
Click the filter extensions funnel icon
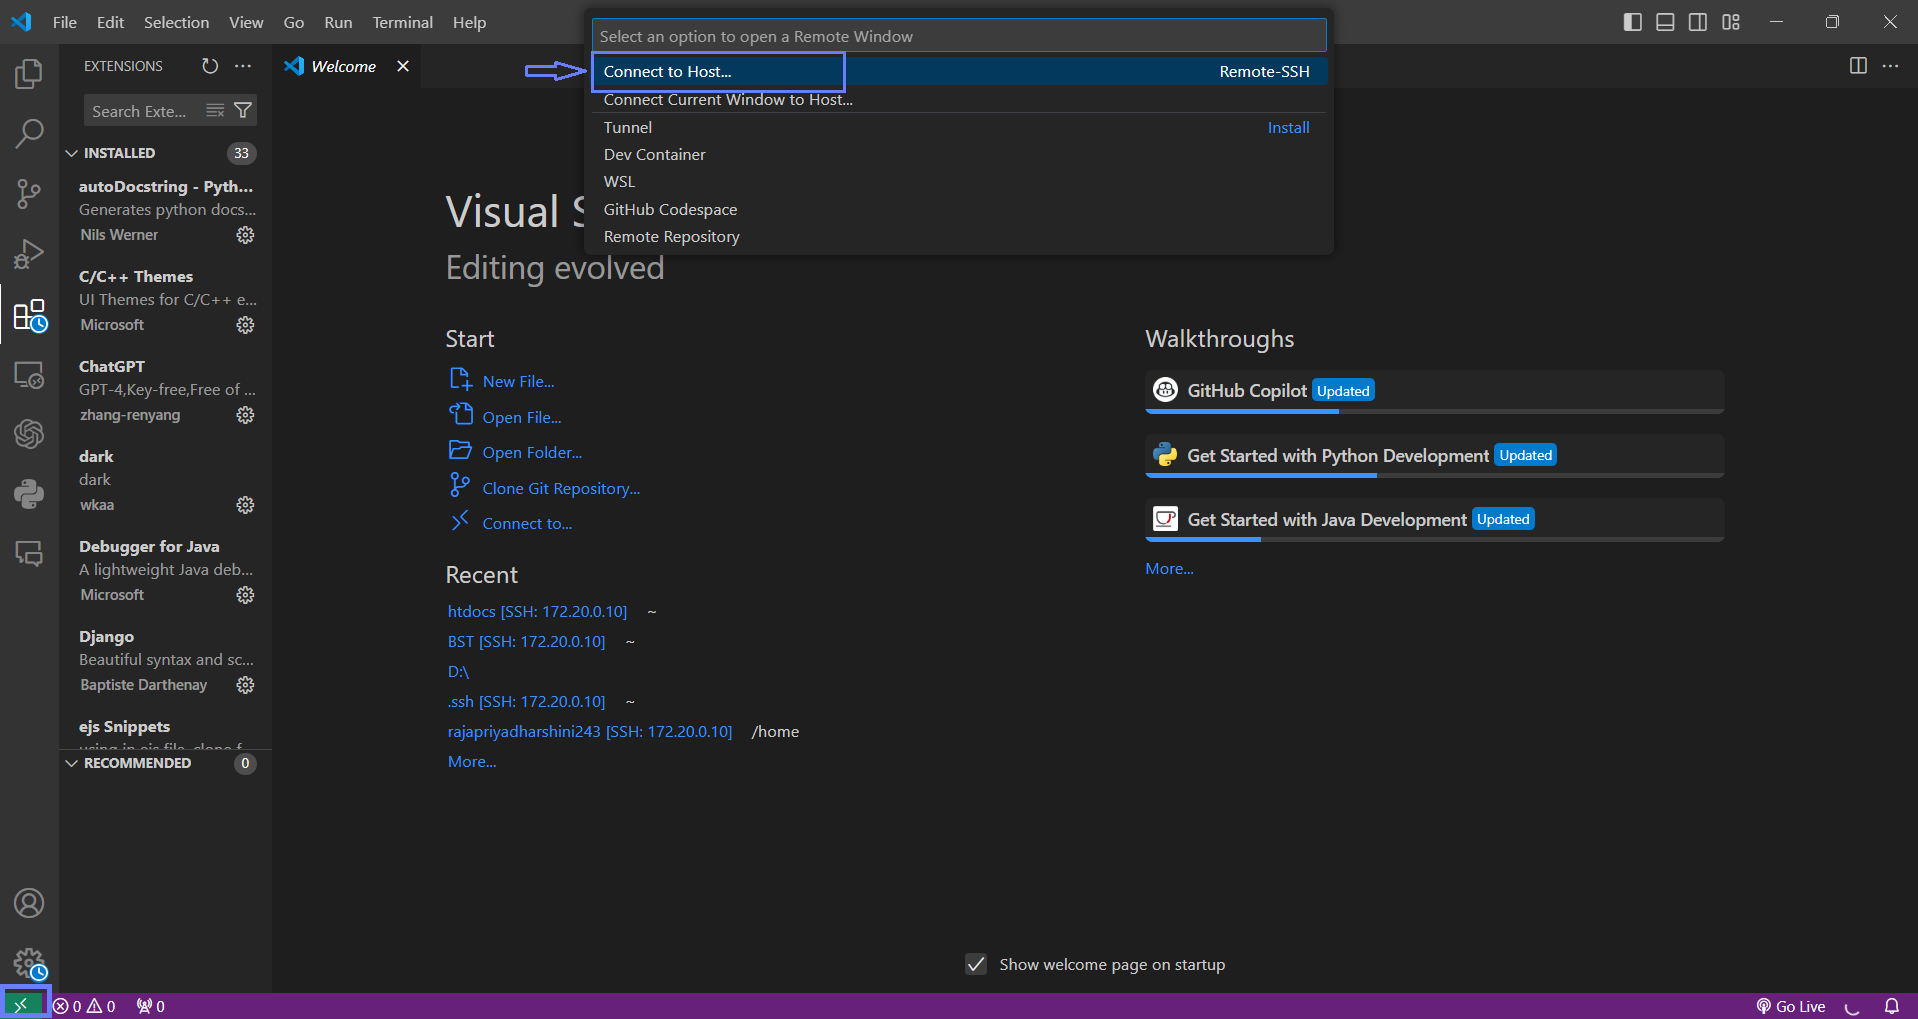pos(243,111)
